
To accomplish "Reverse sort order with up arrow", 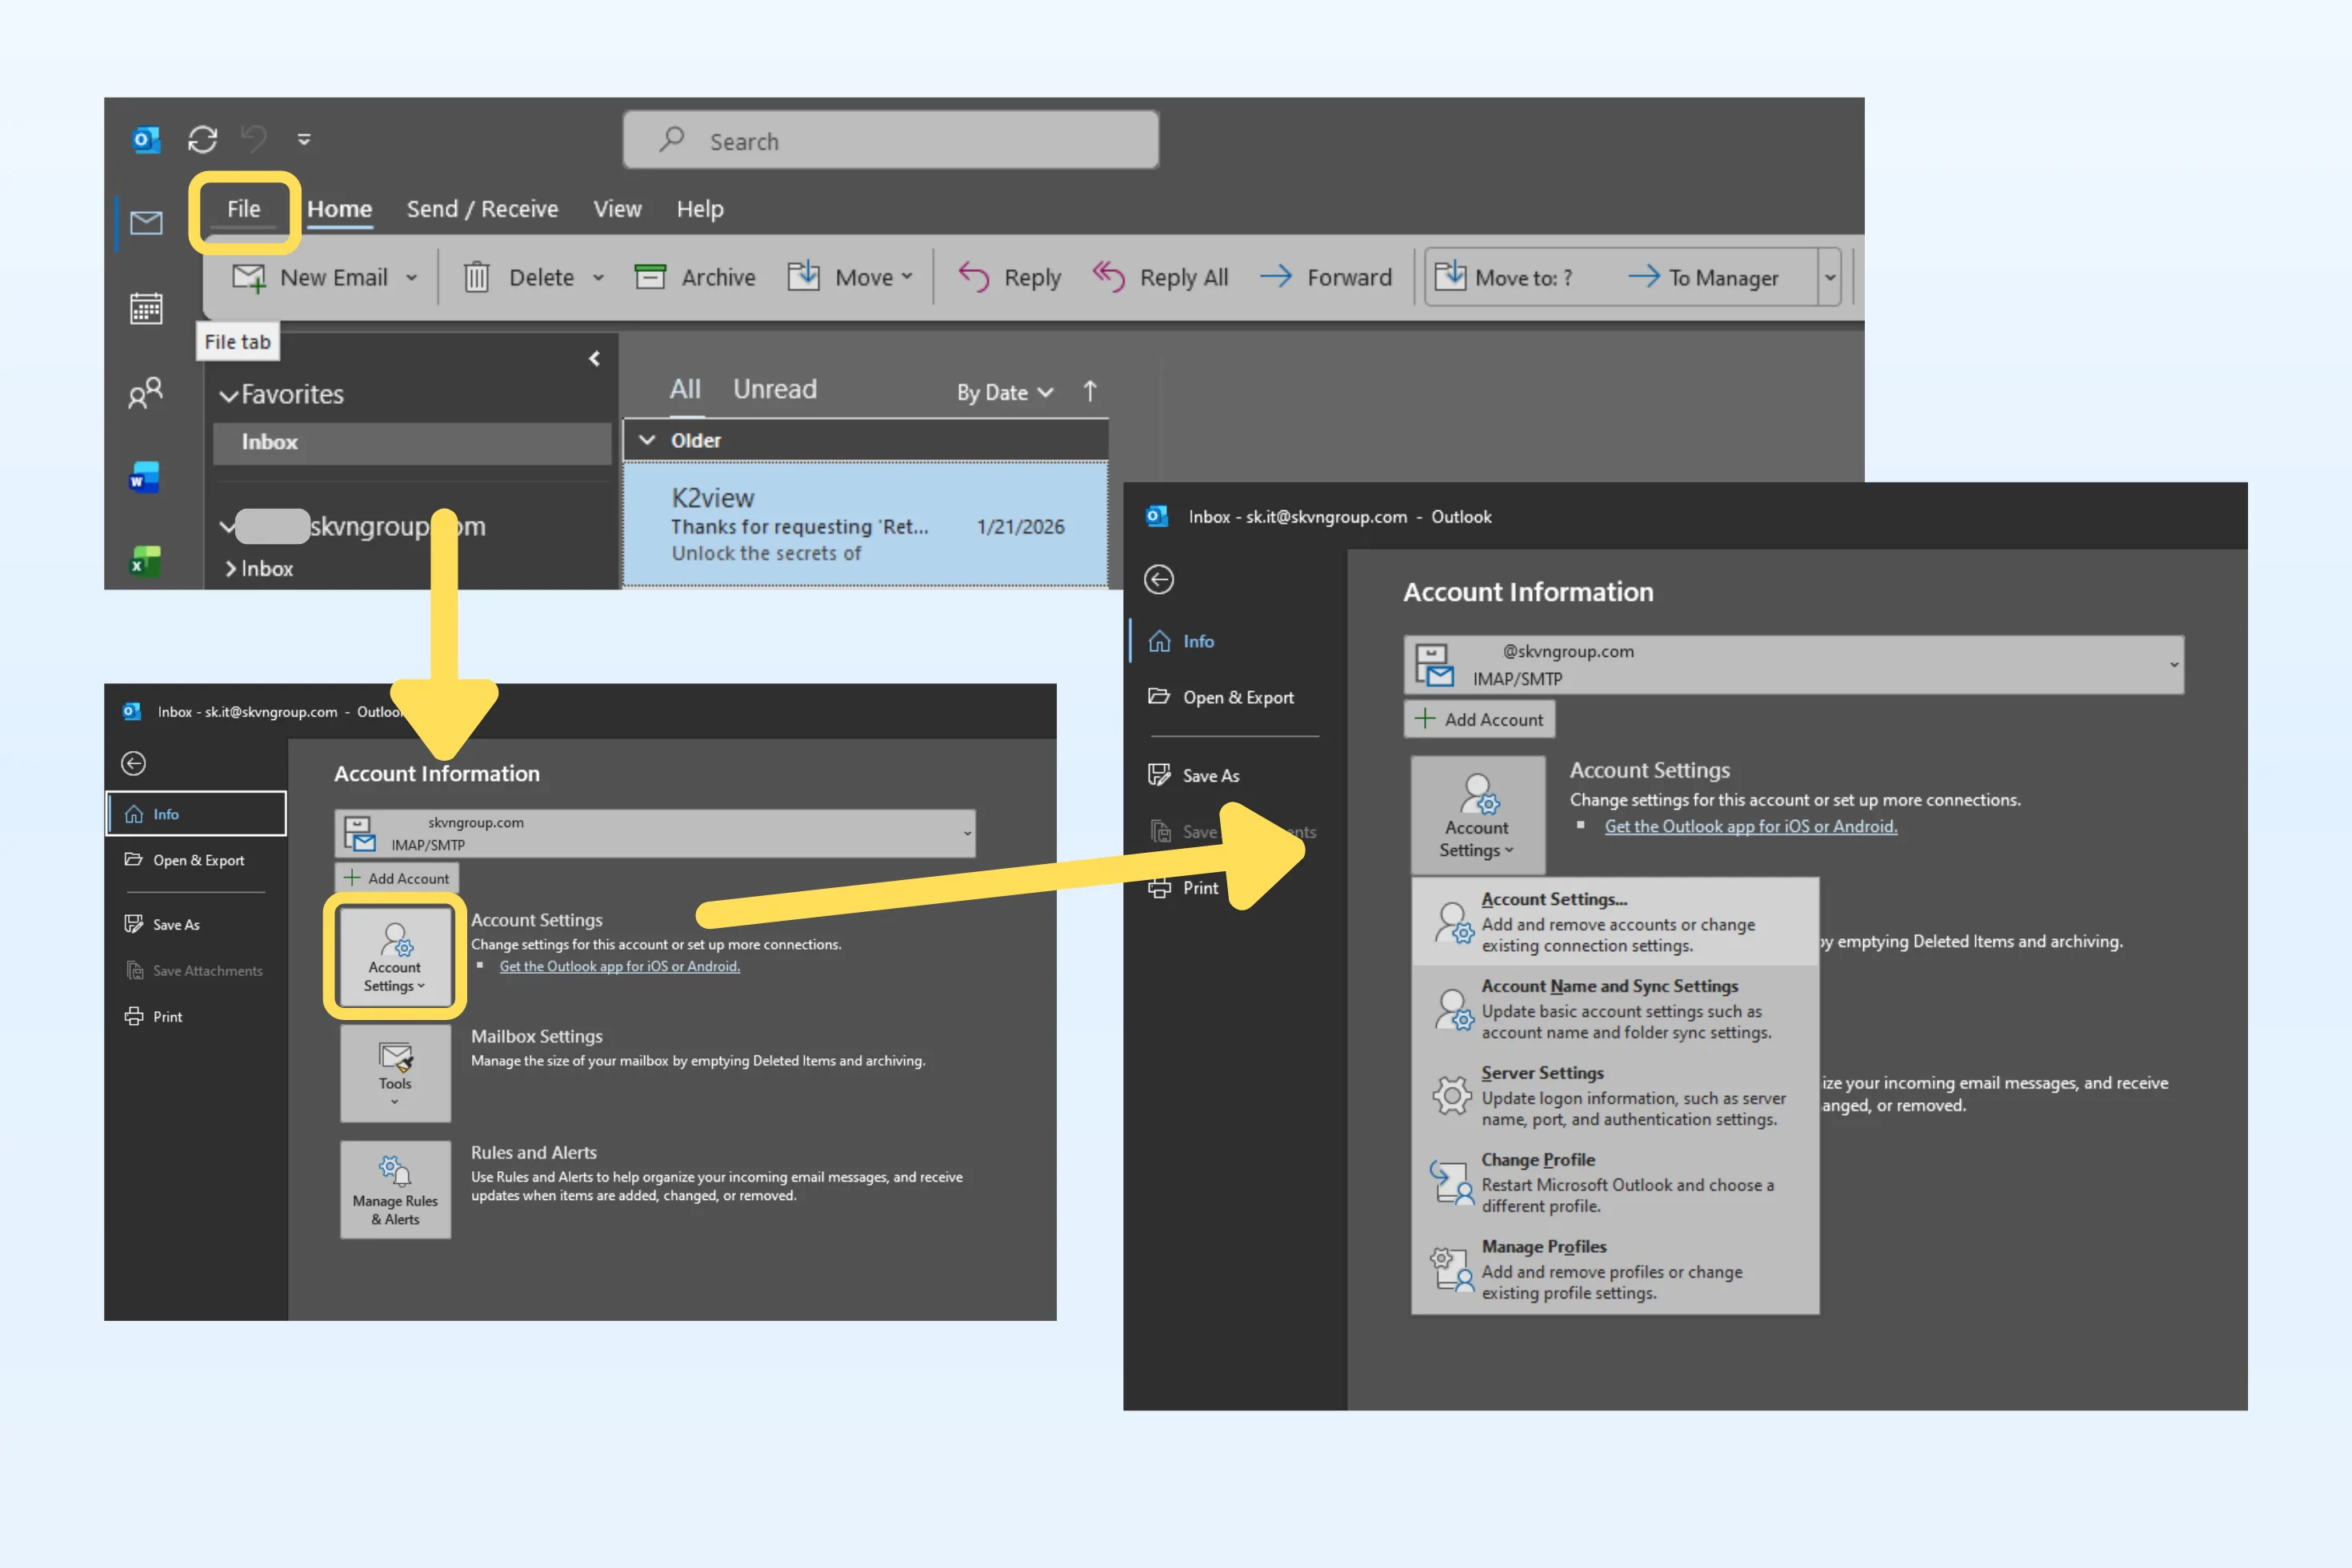I will click(x=1090, y=391).
